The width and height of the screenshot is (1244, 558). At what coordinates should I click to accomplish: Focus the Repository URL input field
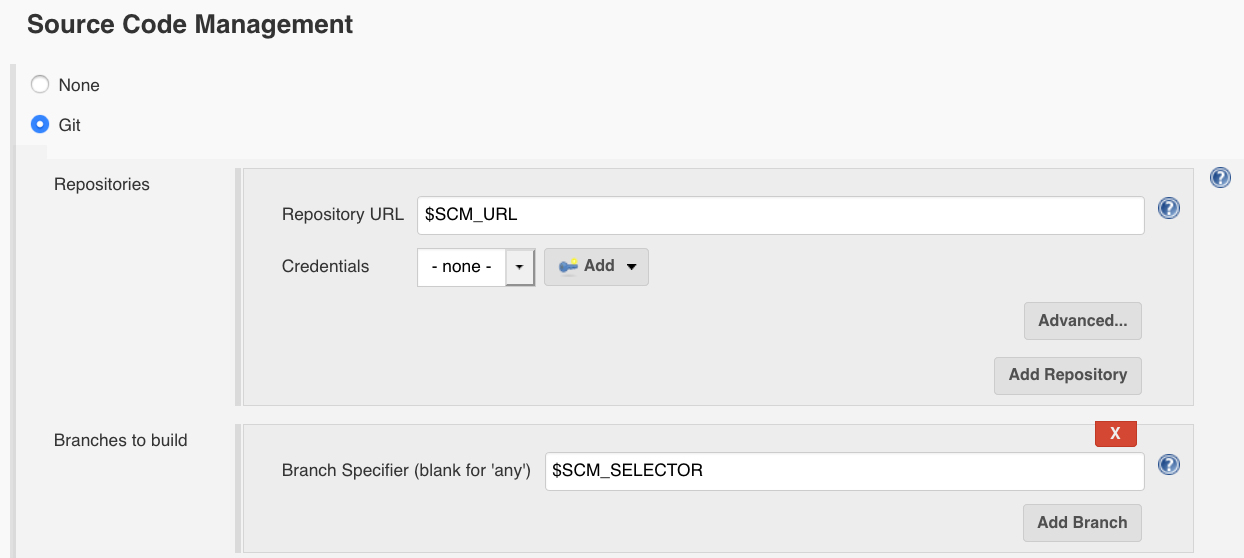tap(781, 215)
